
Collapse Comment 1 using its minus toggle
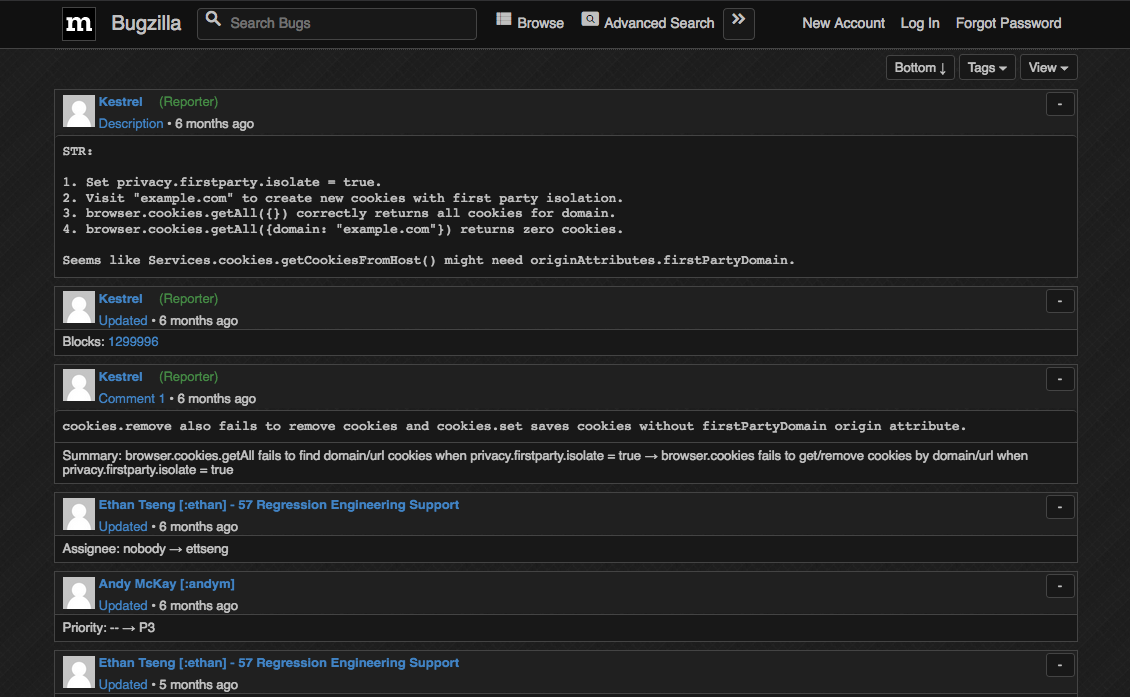(x=1059, y=379)
